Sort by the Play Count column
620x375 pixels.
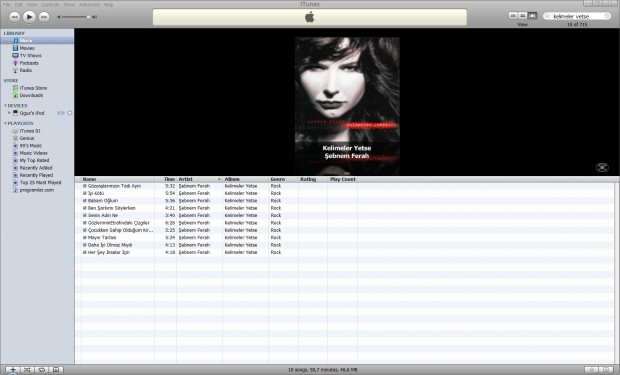(x=342, y=179)
